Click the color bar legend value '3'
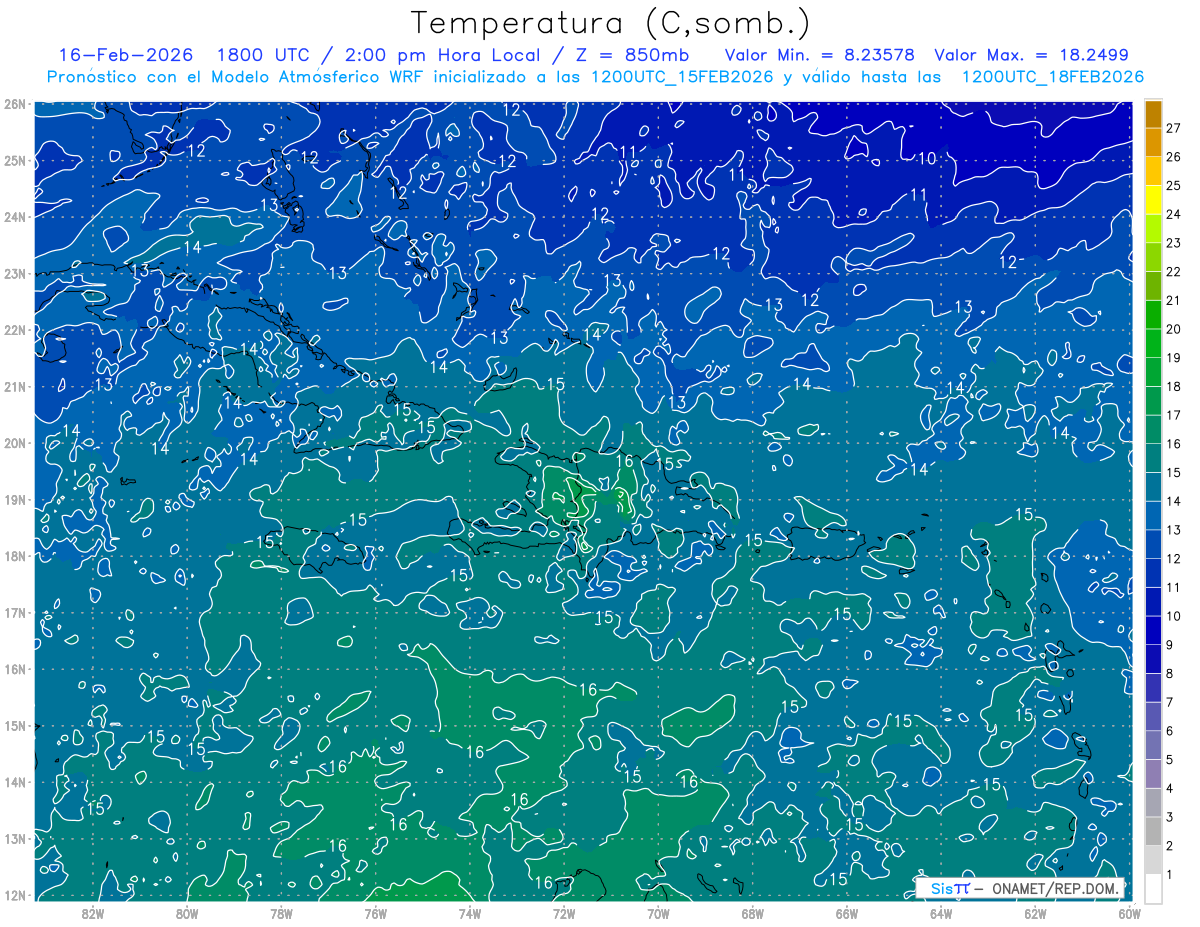 [1170, 817]
